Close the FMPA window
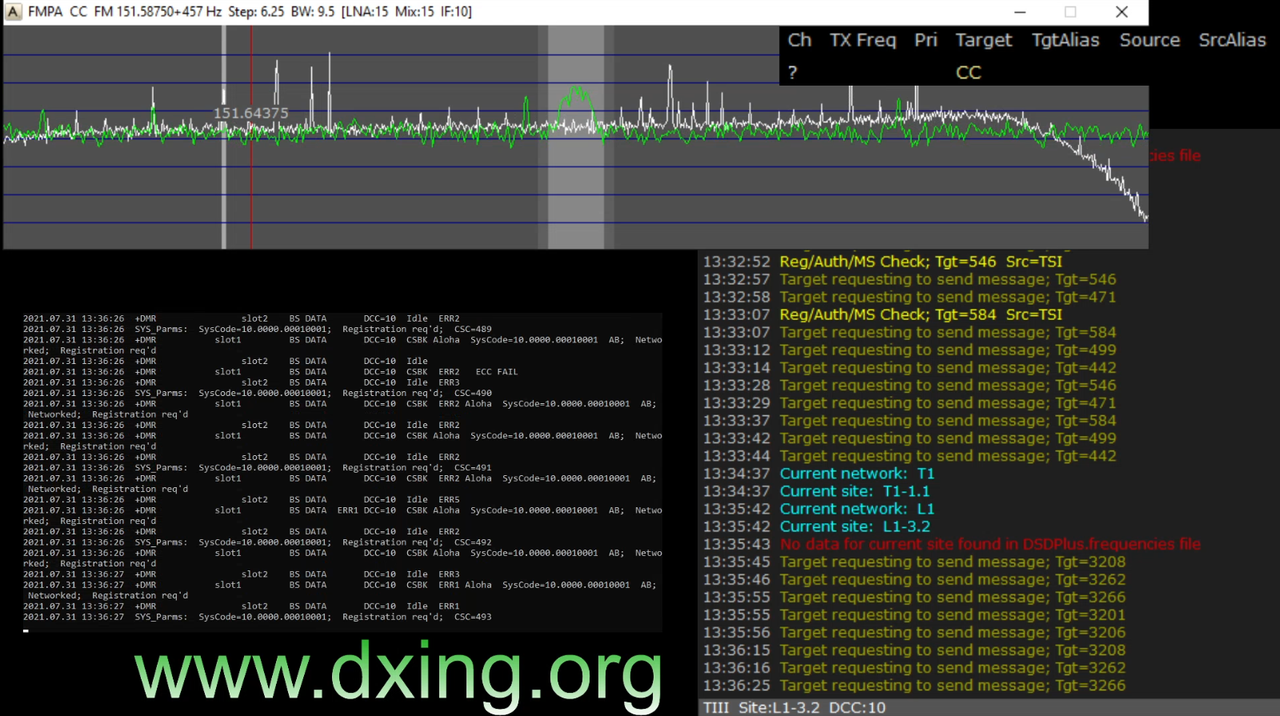The image size is (1280, 716). pos(1121,12)
